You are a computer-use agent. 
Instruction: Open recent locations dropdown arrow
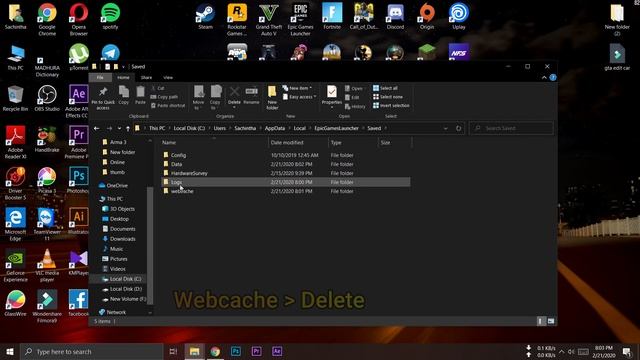click(x=119, y=128)
